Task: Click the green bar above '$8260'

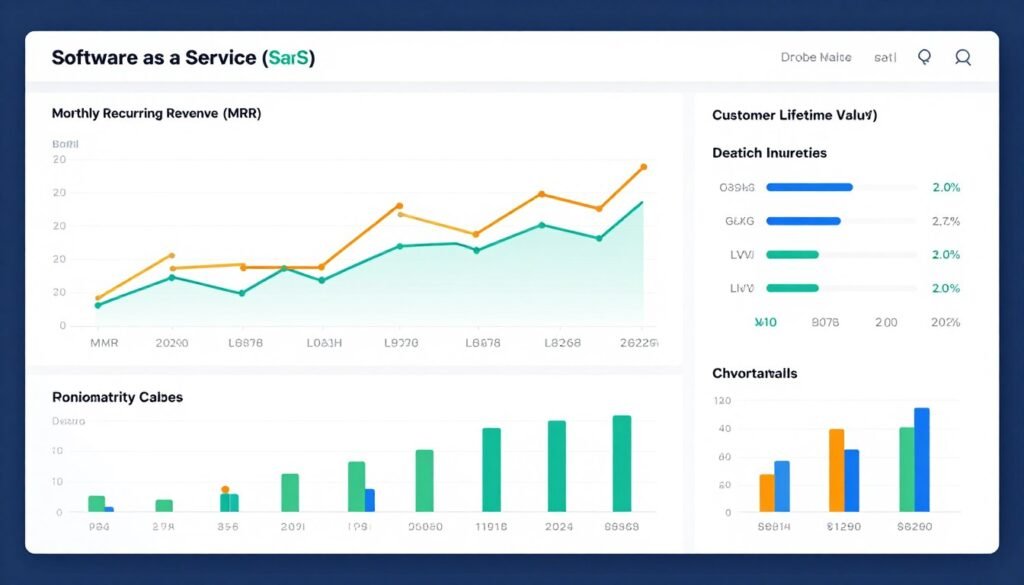Action: (x=906, y=469)
